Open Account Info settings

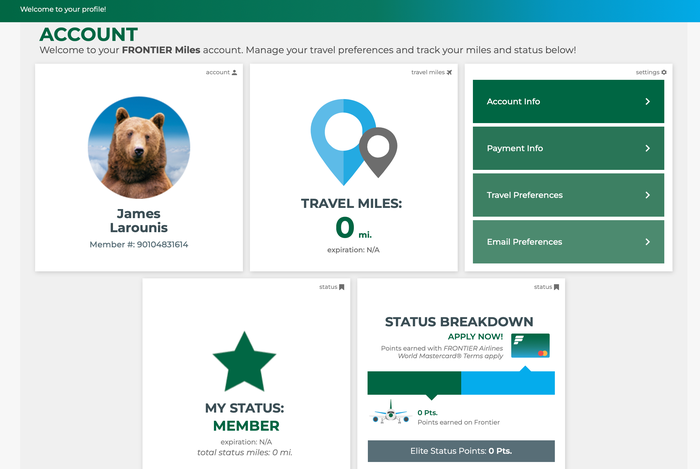pos(568,101)
